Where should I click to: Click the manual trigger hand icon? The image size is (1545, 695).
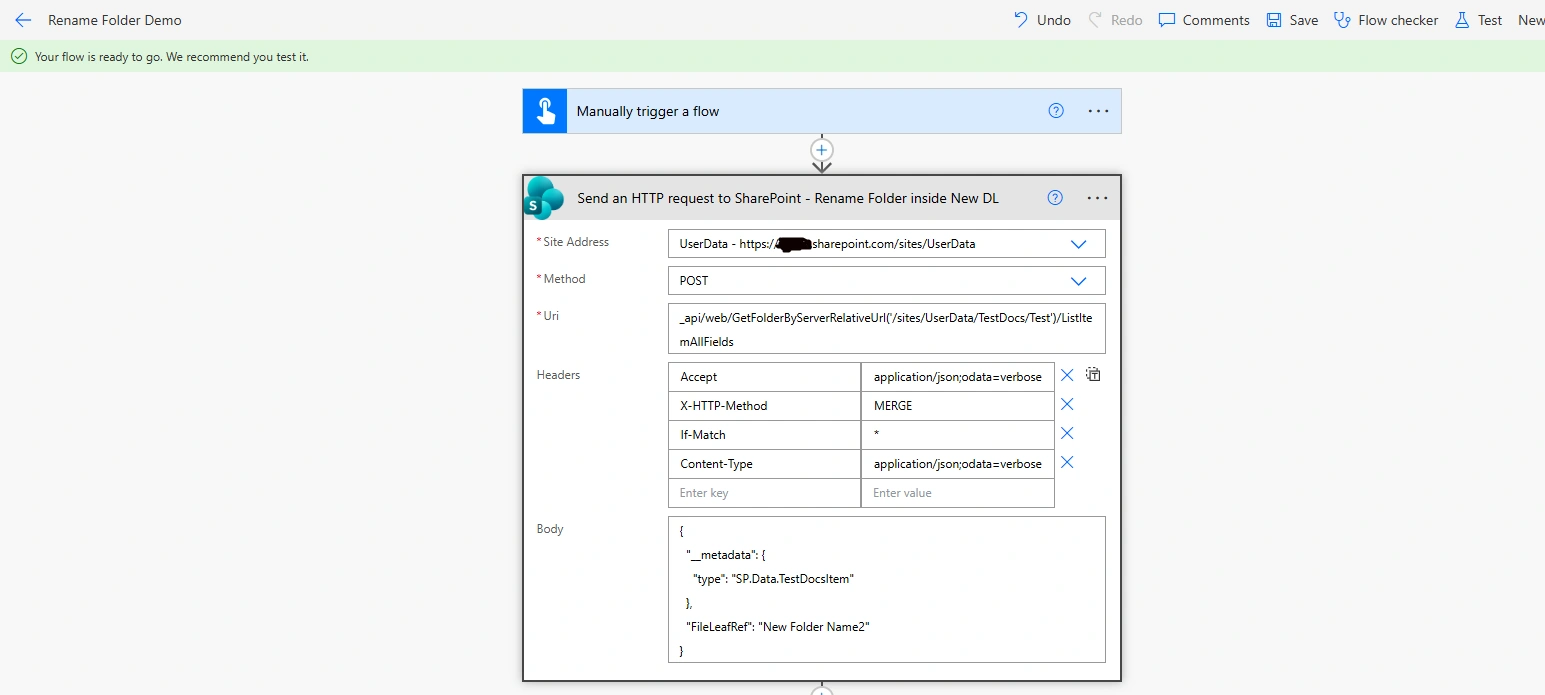(545, 111)
